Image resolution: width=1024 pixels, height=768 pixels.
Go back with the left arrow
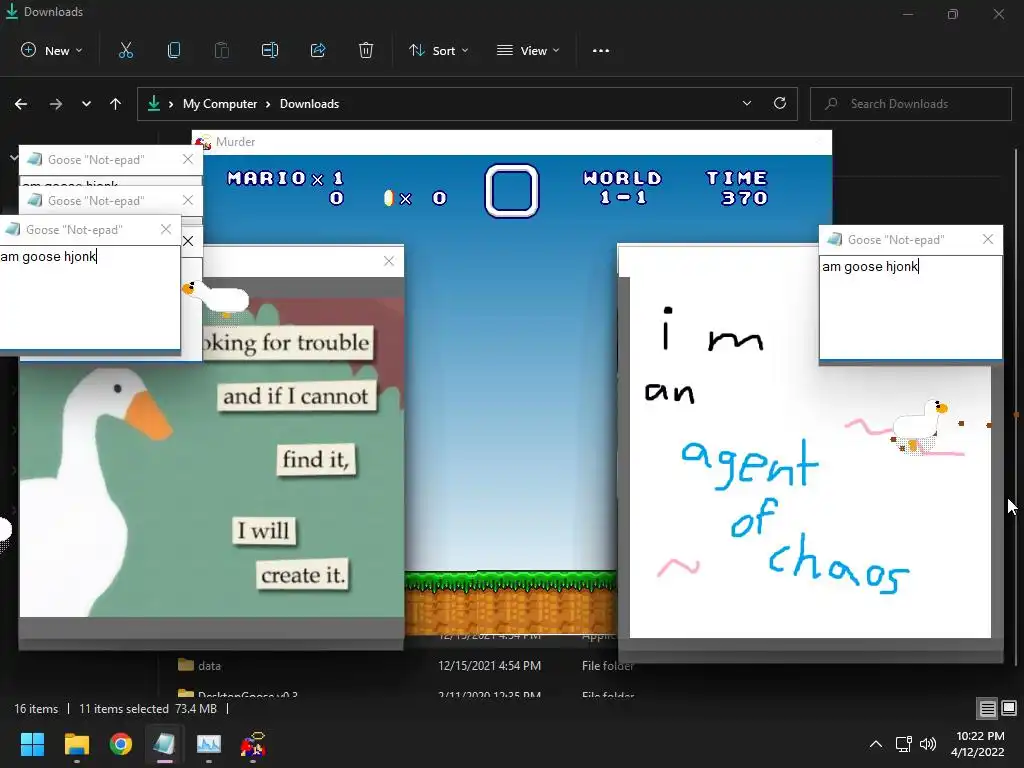[x=21, y=104]
